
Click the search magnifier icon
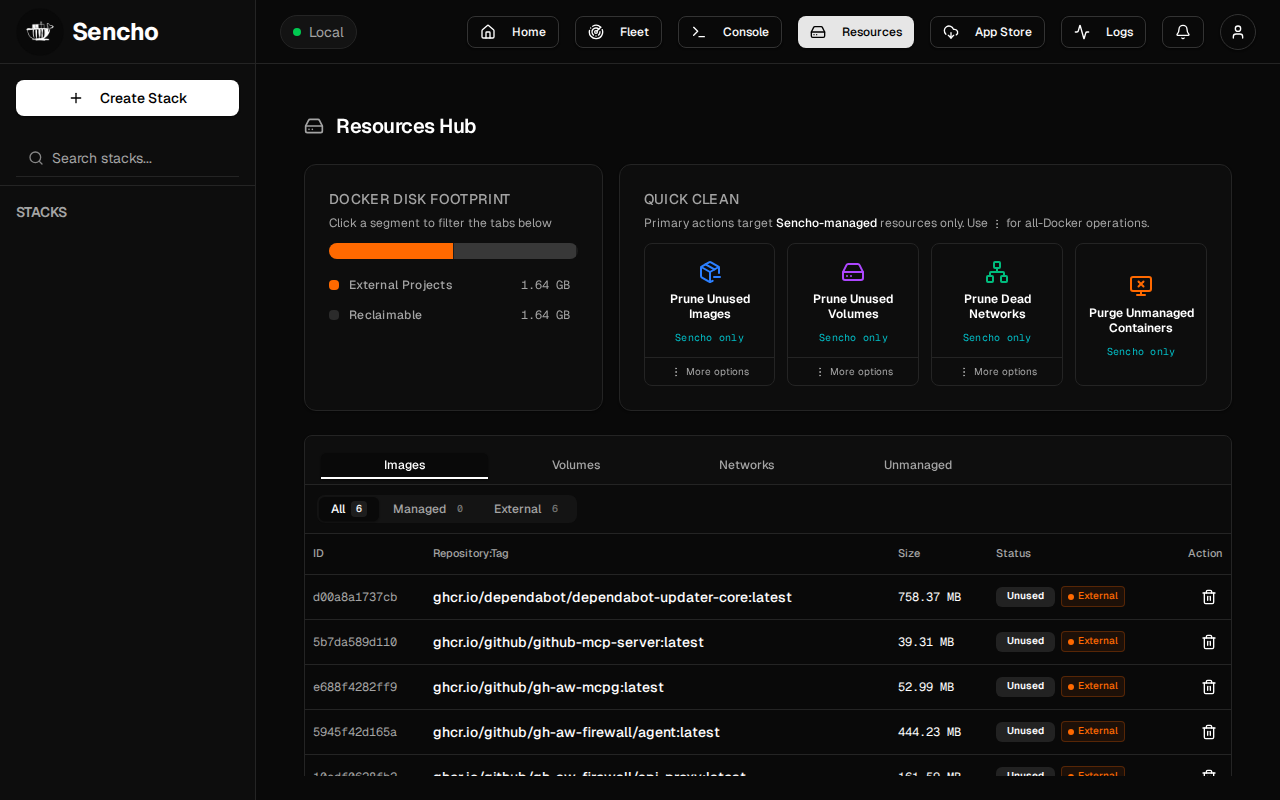(36, 158)
